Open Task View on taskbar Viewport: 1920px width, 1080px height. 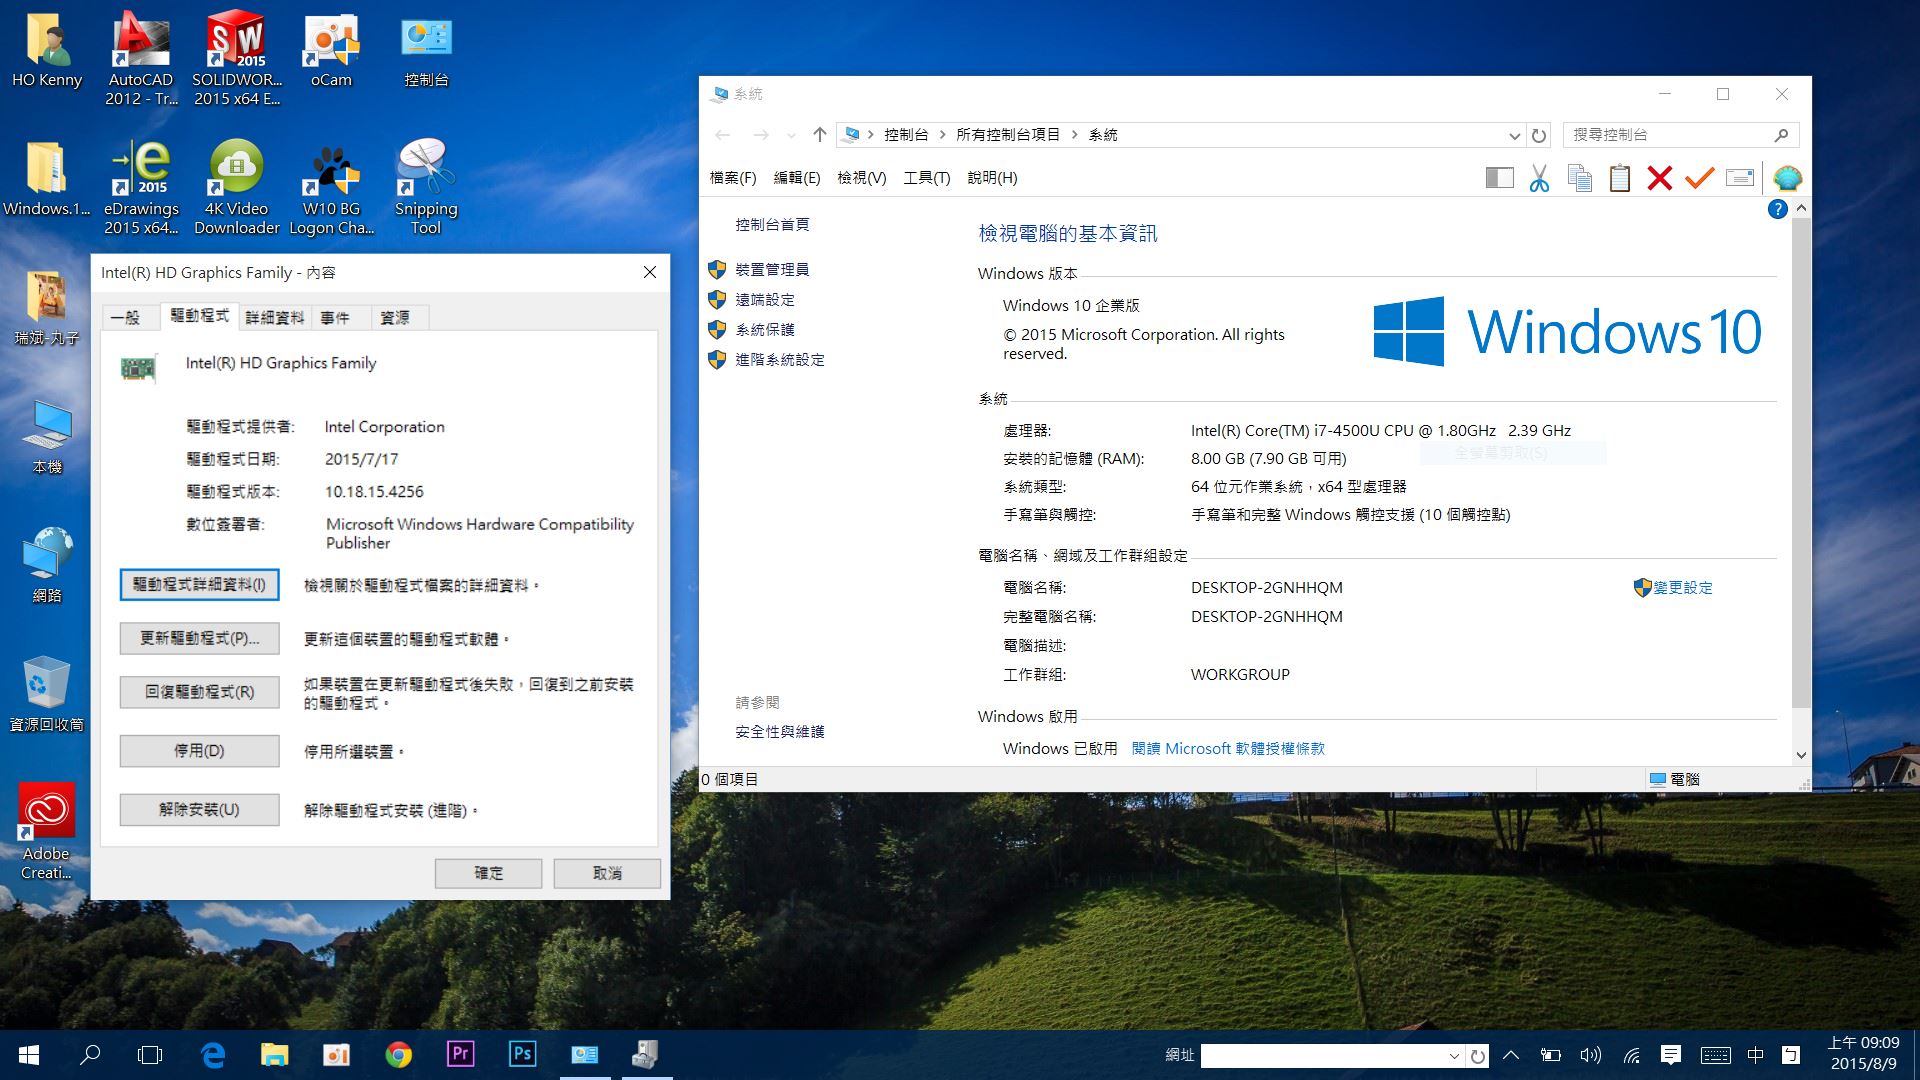tap(150, 1055)
